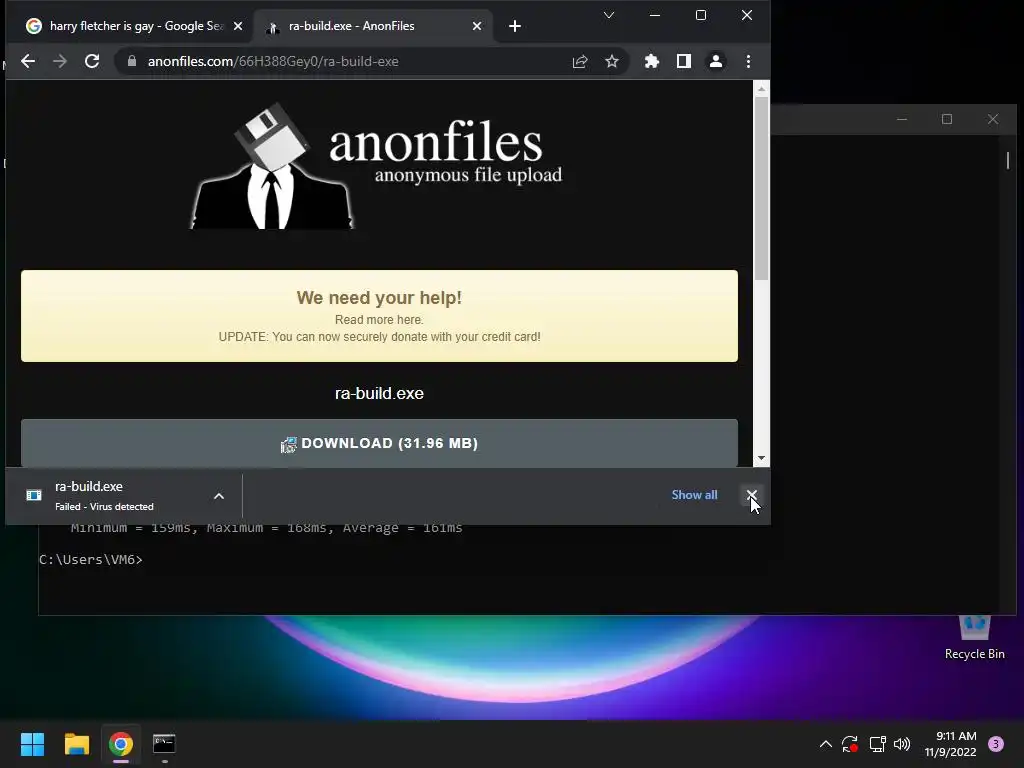Click the Command Prompt taskbar icon
Screen dimensions: 1024x768
tap(164, 744)
